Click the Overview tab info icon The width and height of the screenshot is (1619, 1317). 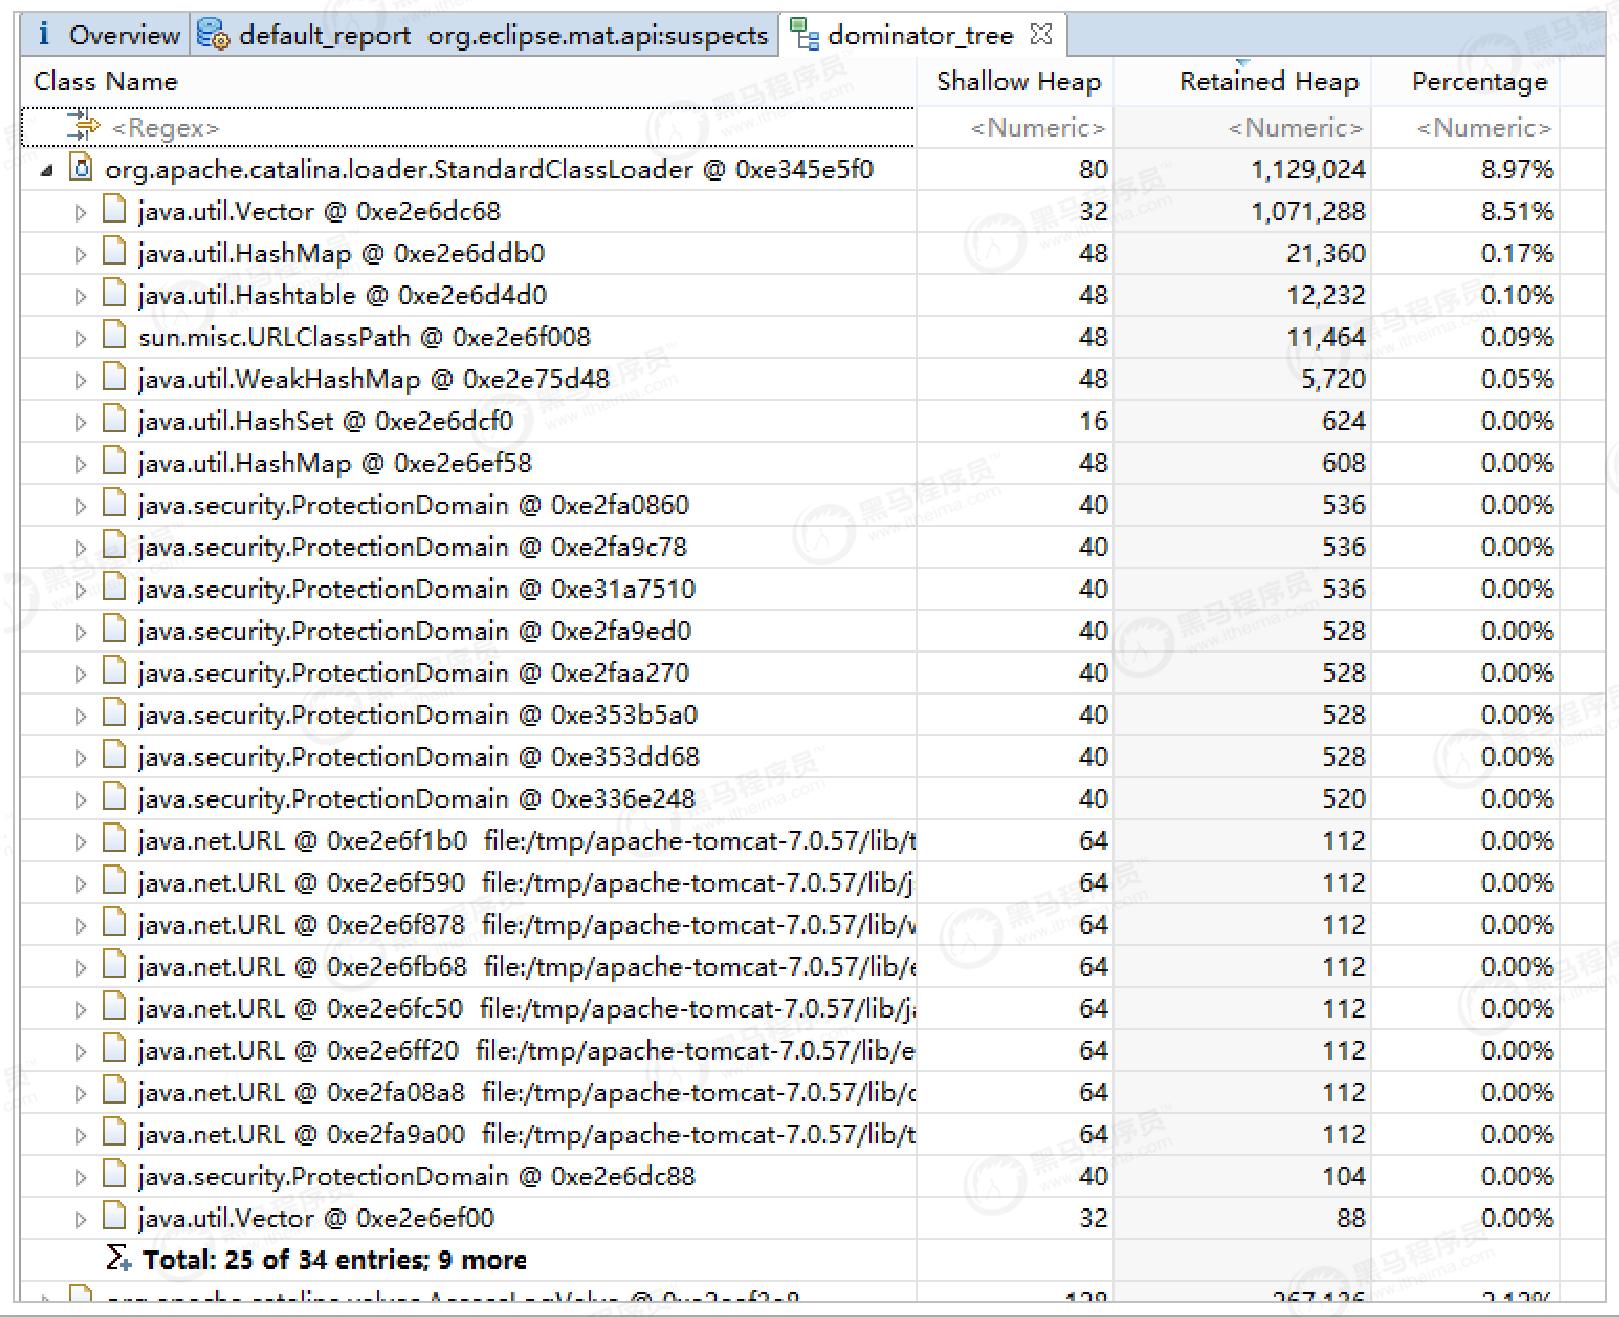(x=43, y=35)
